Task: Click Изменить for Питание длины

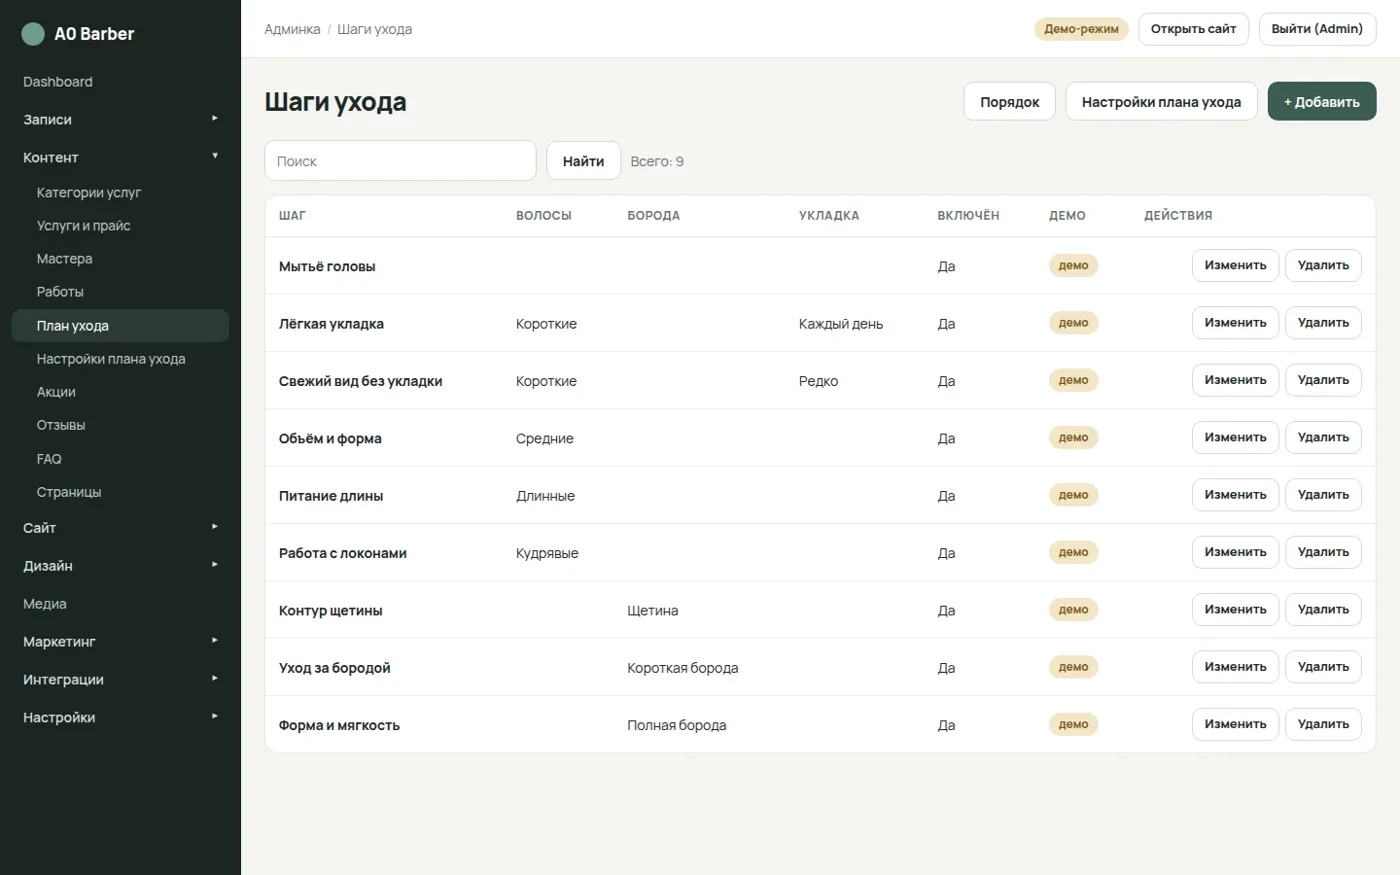Action: tap(1235, 495)
